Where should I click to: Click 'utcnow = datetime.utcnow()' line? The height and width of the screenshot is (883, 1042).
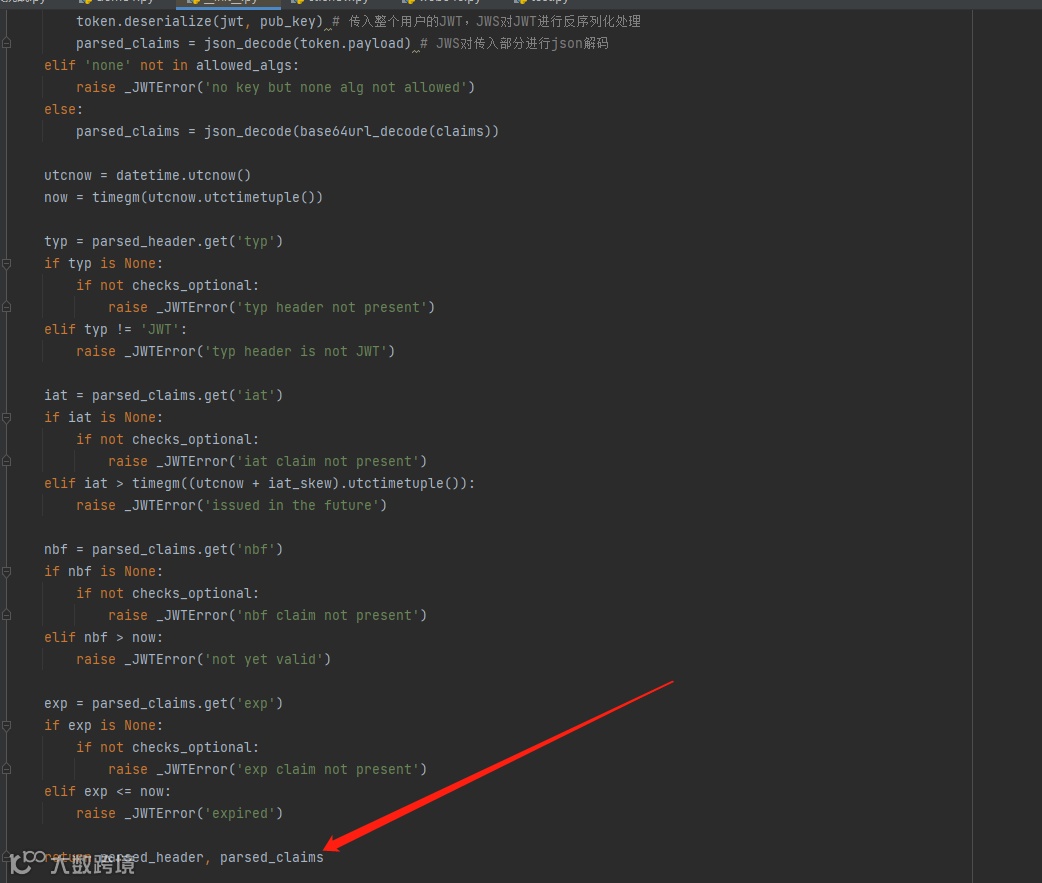[x=148, y=175]
